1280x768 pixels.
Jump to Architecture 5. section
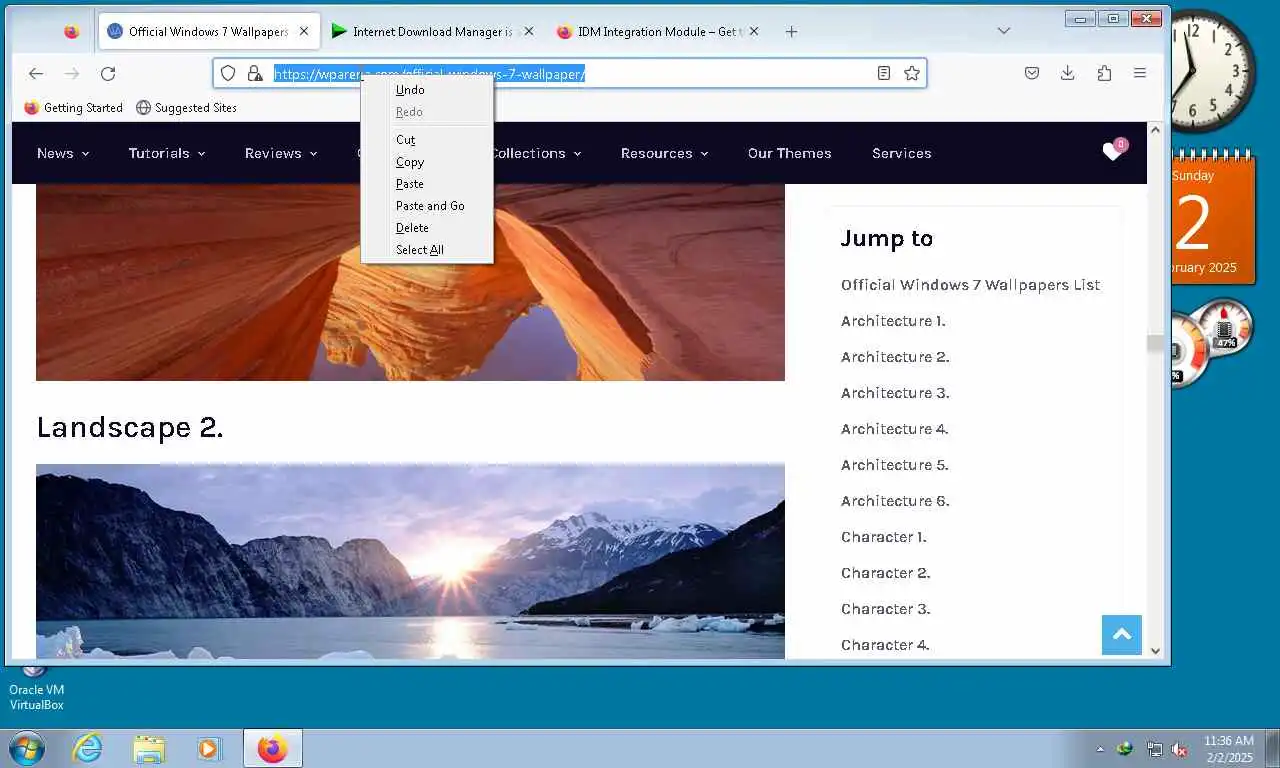(x=894, y=465)
